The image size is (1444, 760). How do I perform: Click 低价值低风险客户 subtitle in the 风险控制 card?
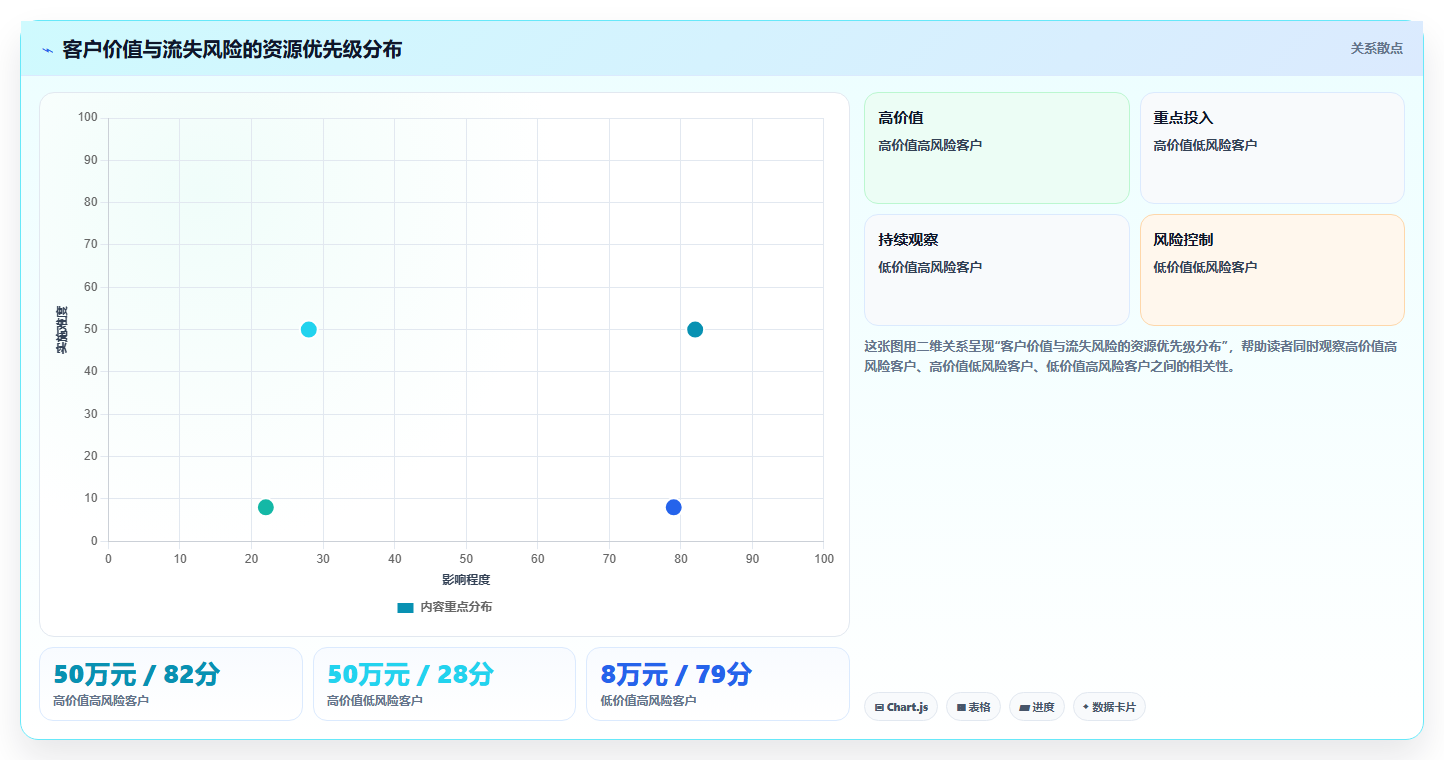(x=1205, y=267)
